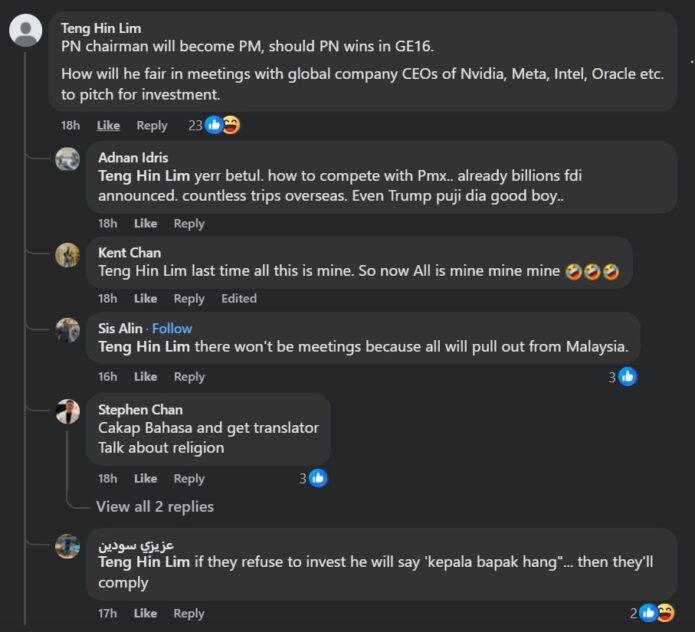Screen dimensions: 695x632
Task: Open Adnan Idris's profile picture
Action: 67,159
